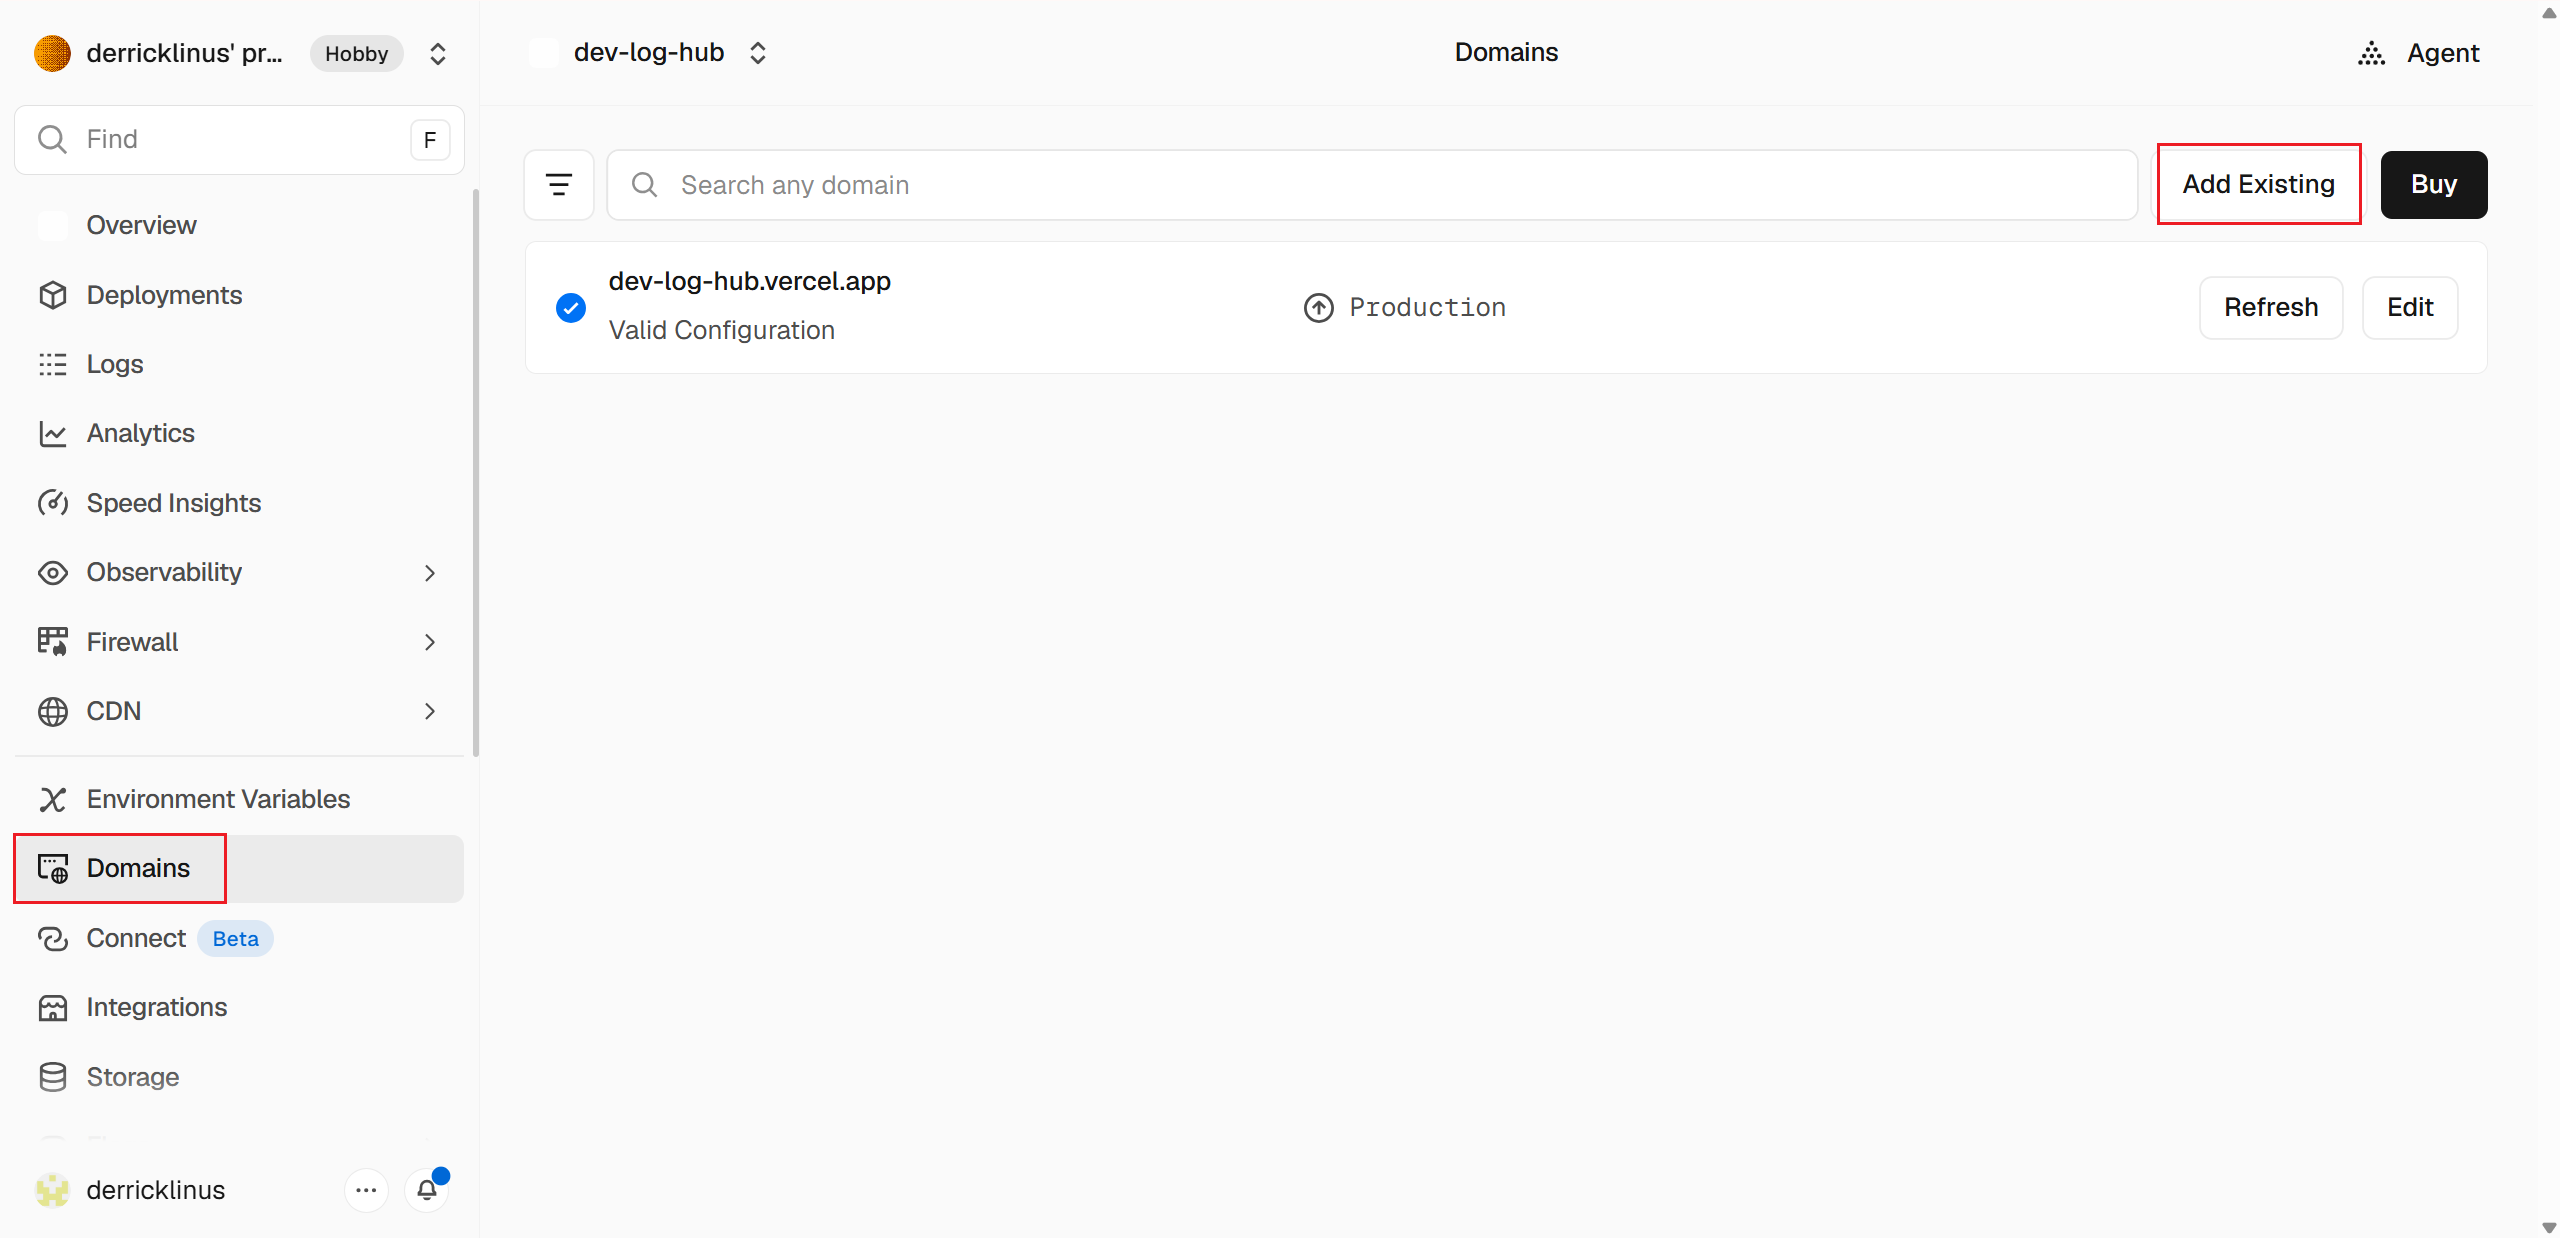This screenshot has height=1238, width=2560.
Task: Click the Analytics chart icon
Action: pos(52,433)
